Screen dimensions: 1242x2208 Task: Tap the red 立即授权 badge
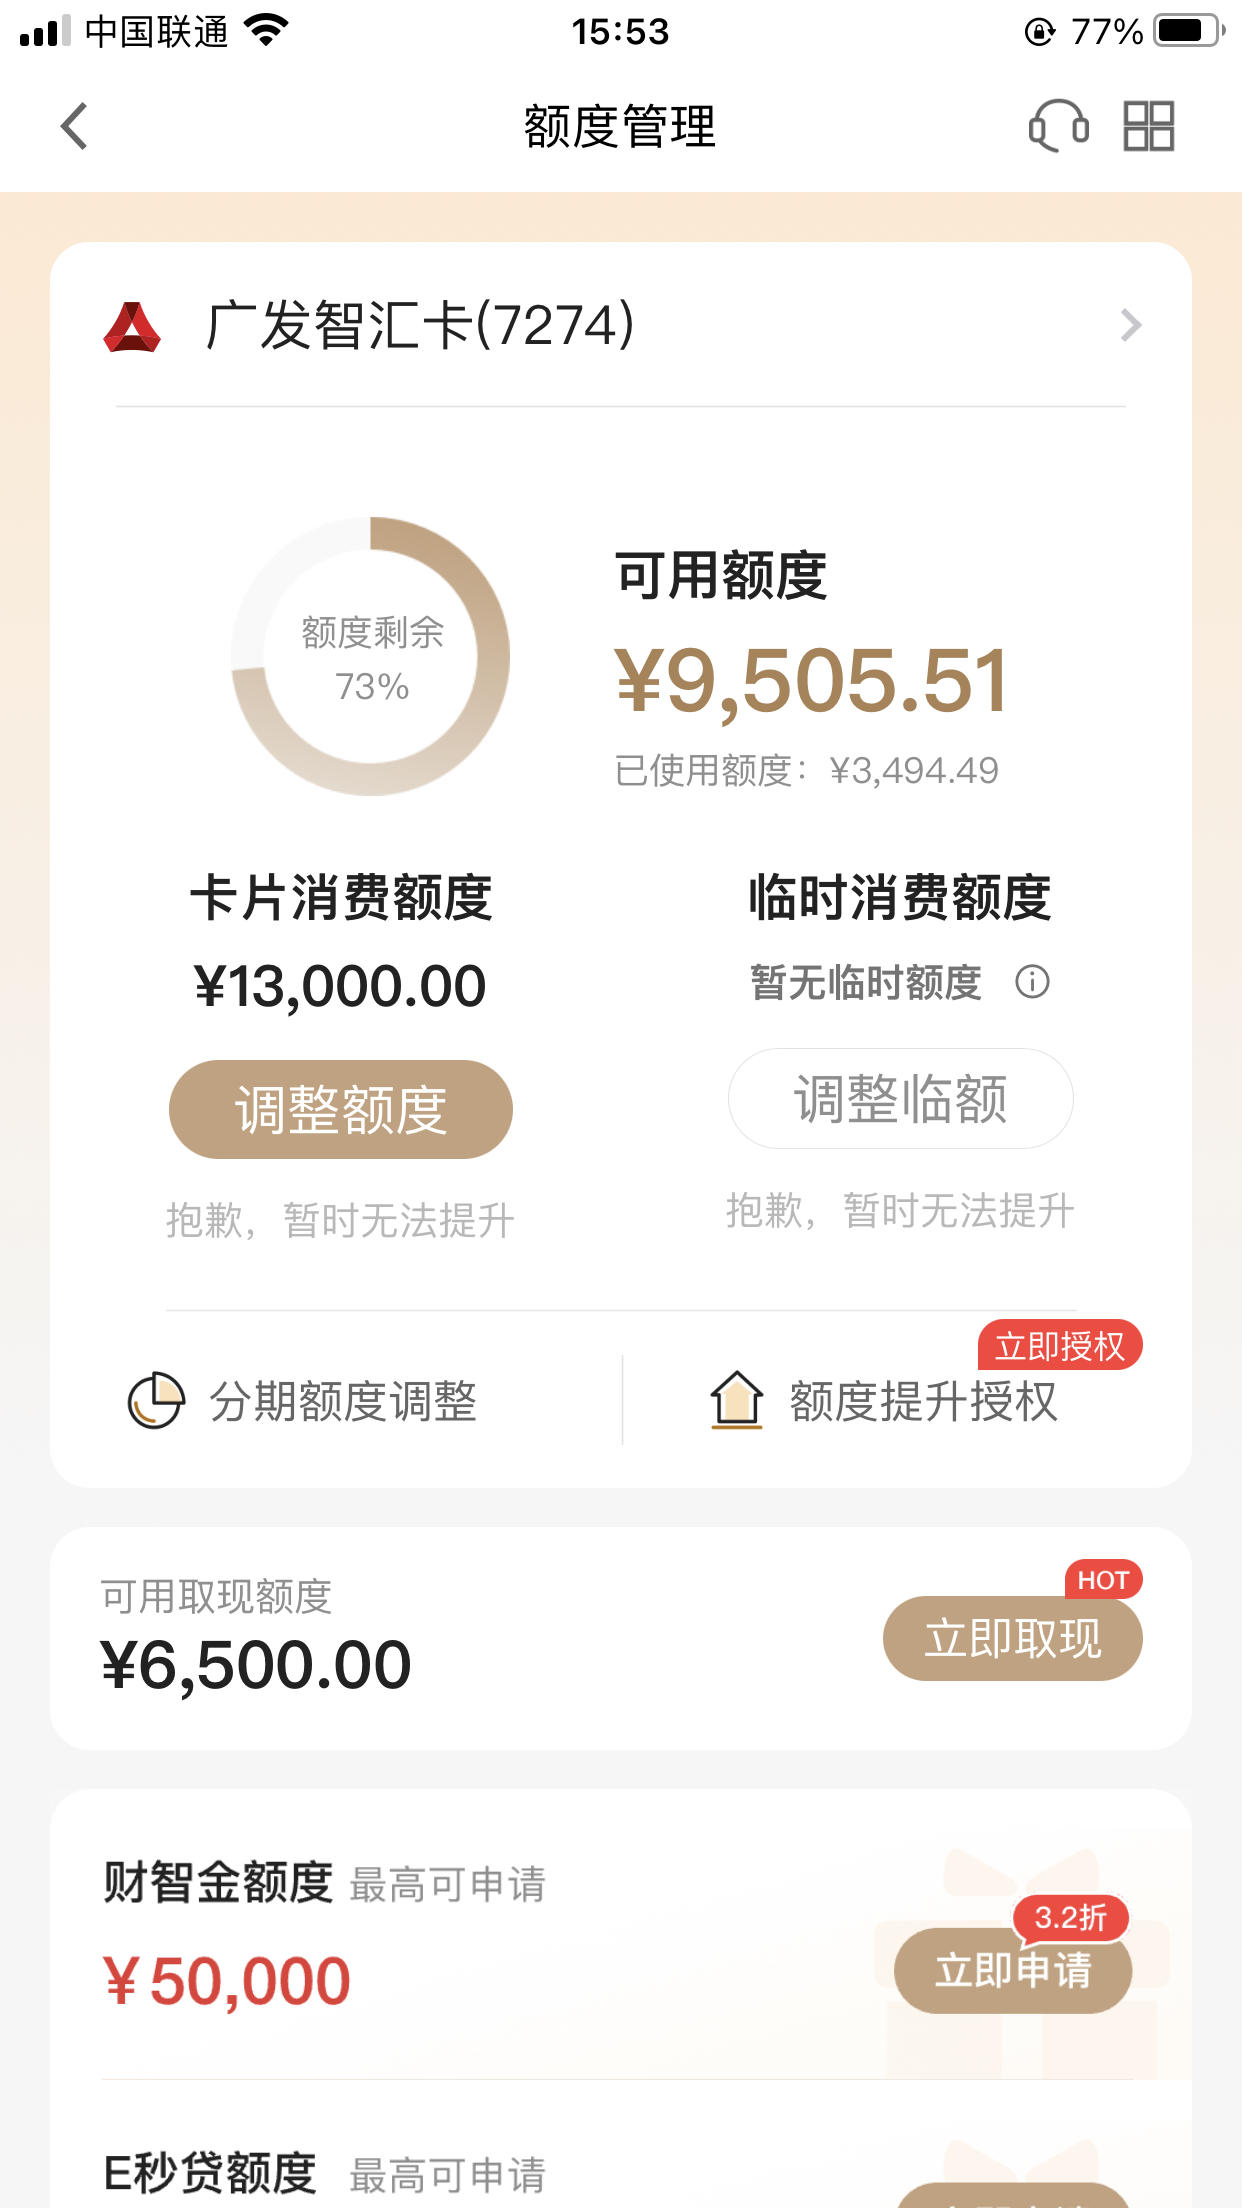[x=1060, y=1346]
